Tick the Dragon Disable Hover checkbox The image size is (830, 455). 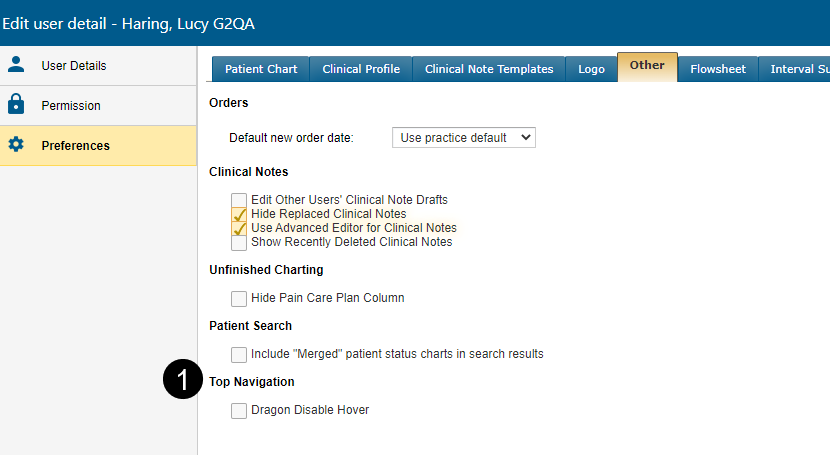239,410
